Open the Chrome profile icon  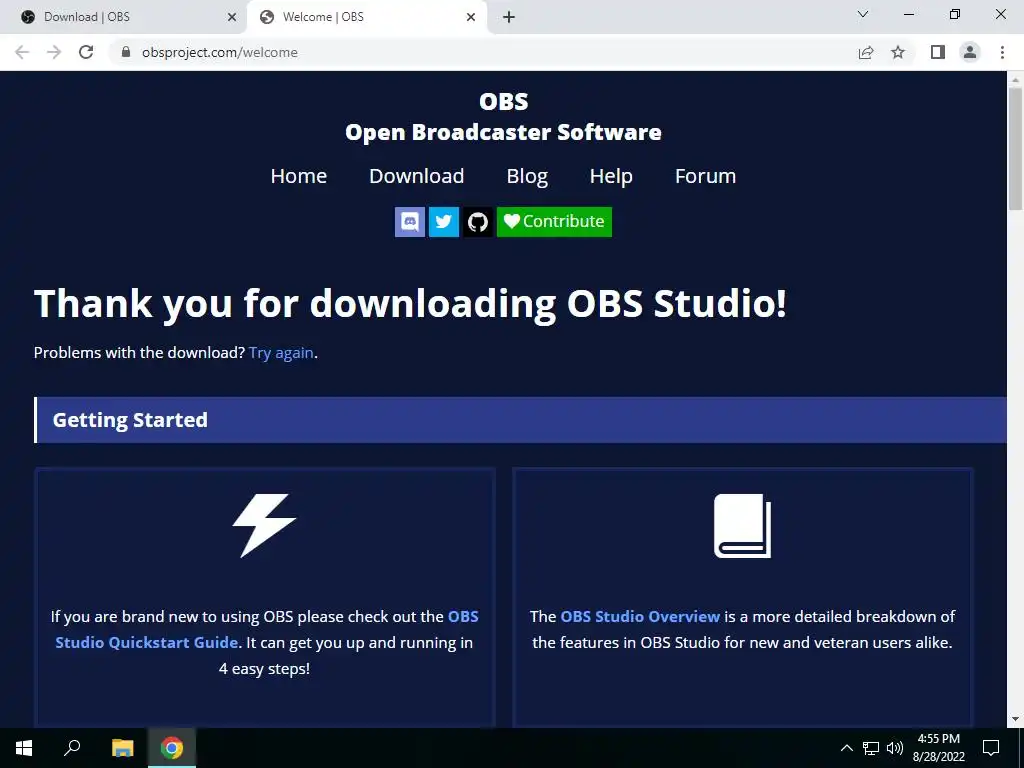coord(970,52)
